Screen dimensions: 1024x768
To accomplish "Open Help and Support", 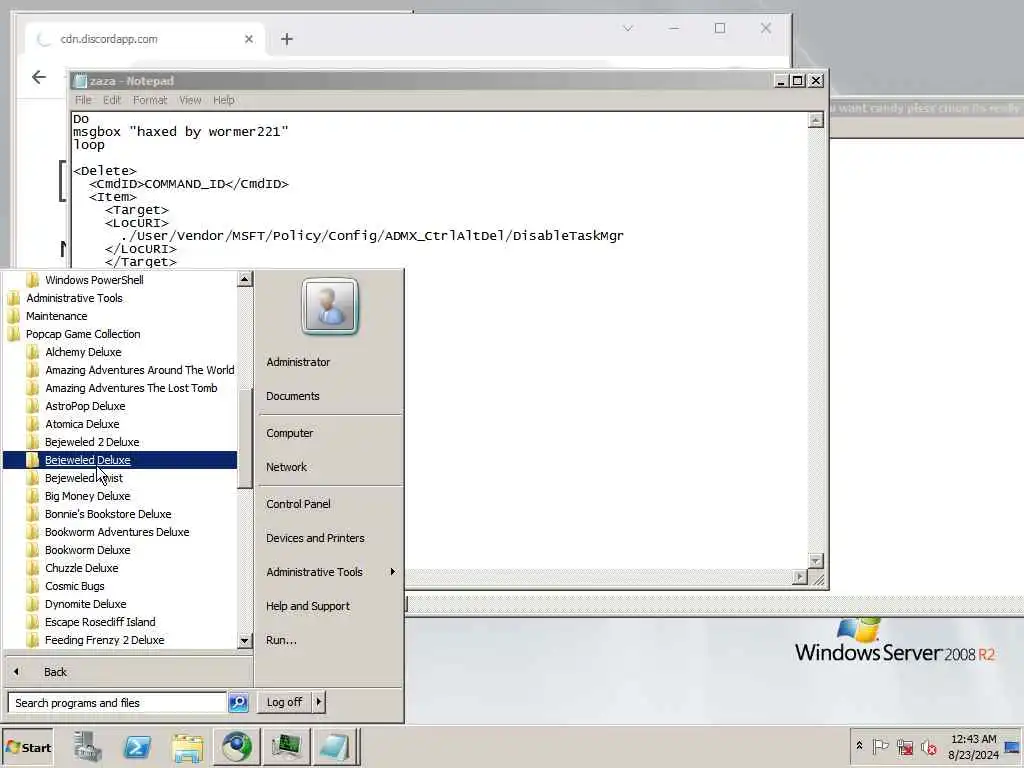I will pos(308,606).
